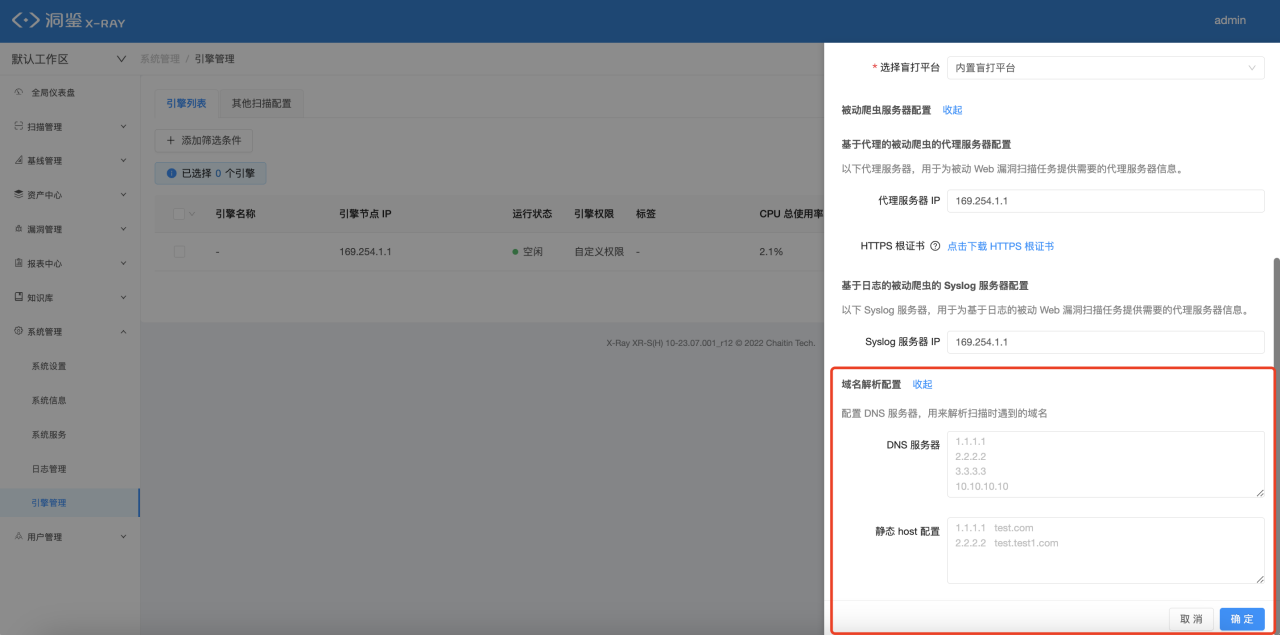The height and width of the screenshot is (635, 1280).
Task: Click the 引擎名称 column header
Action: click(x=235, y=213)
